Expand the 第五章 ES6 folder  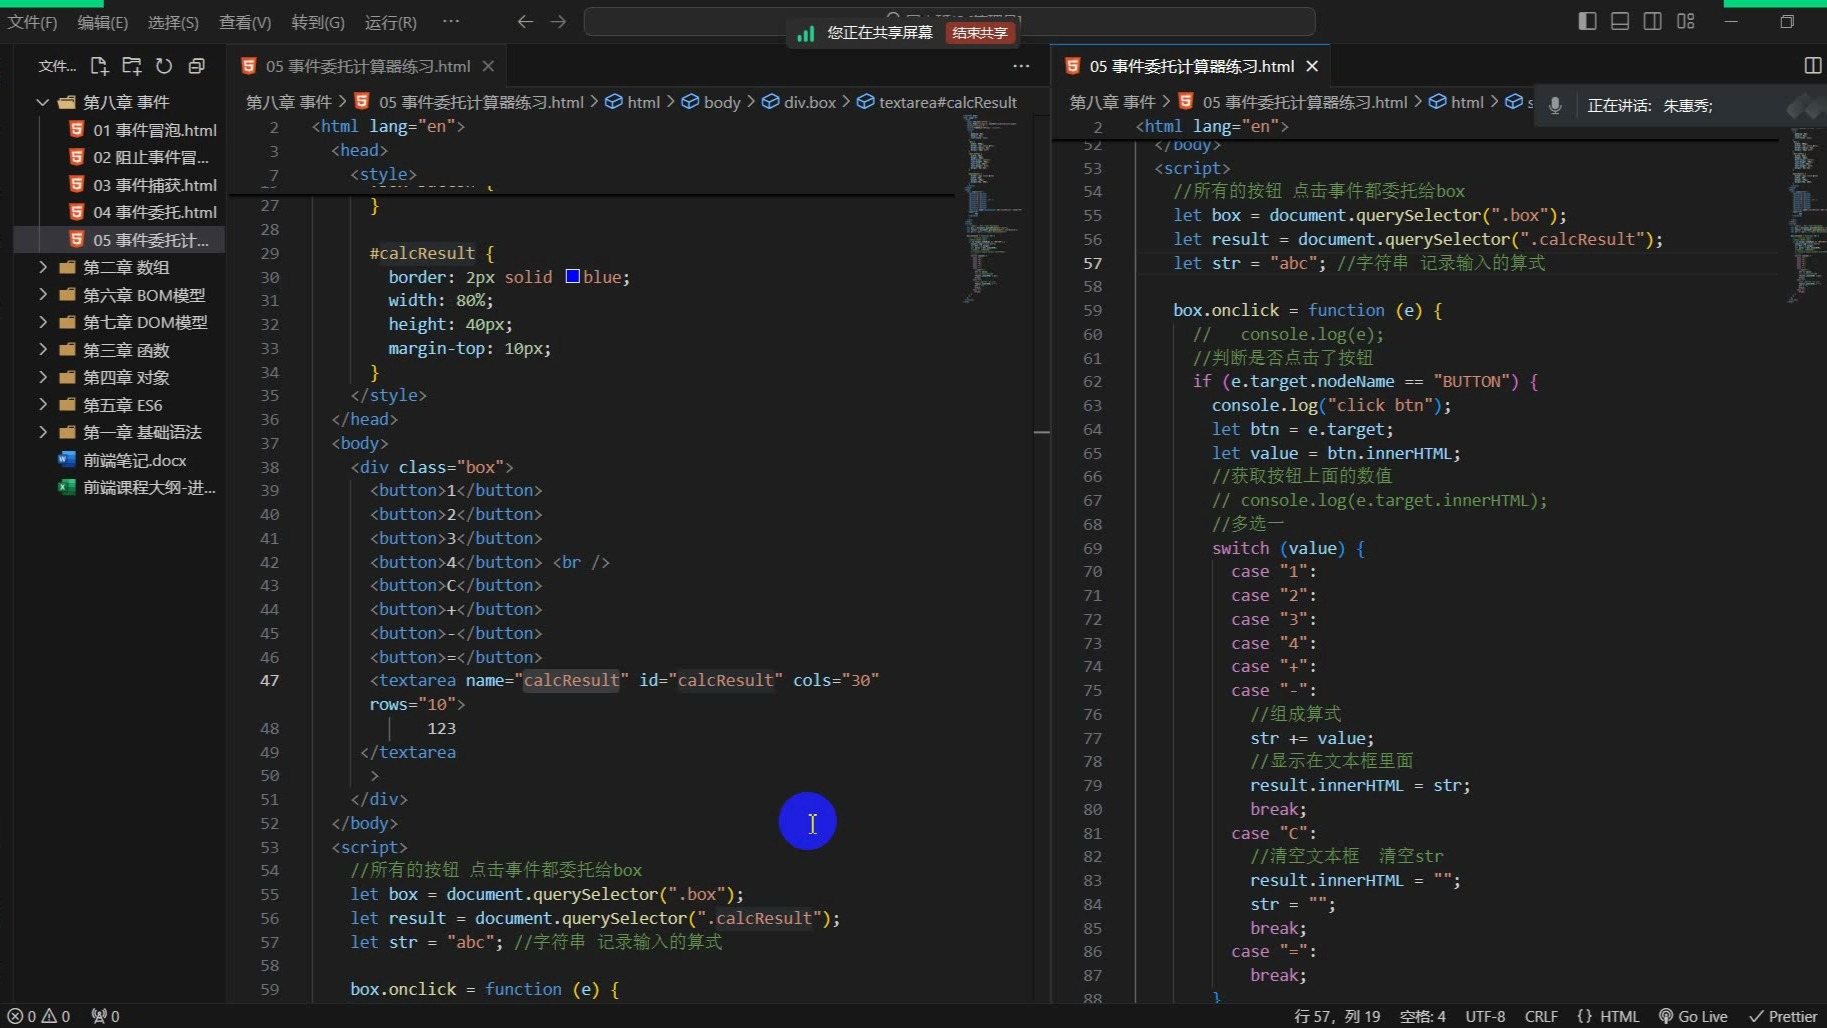(x=119, y=405)
